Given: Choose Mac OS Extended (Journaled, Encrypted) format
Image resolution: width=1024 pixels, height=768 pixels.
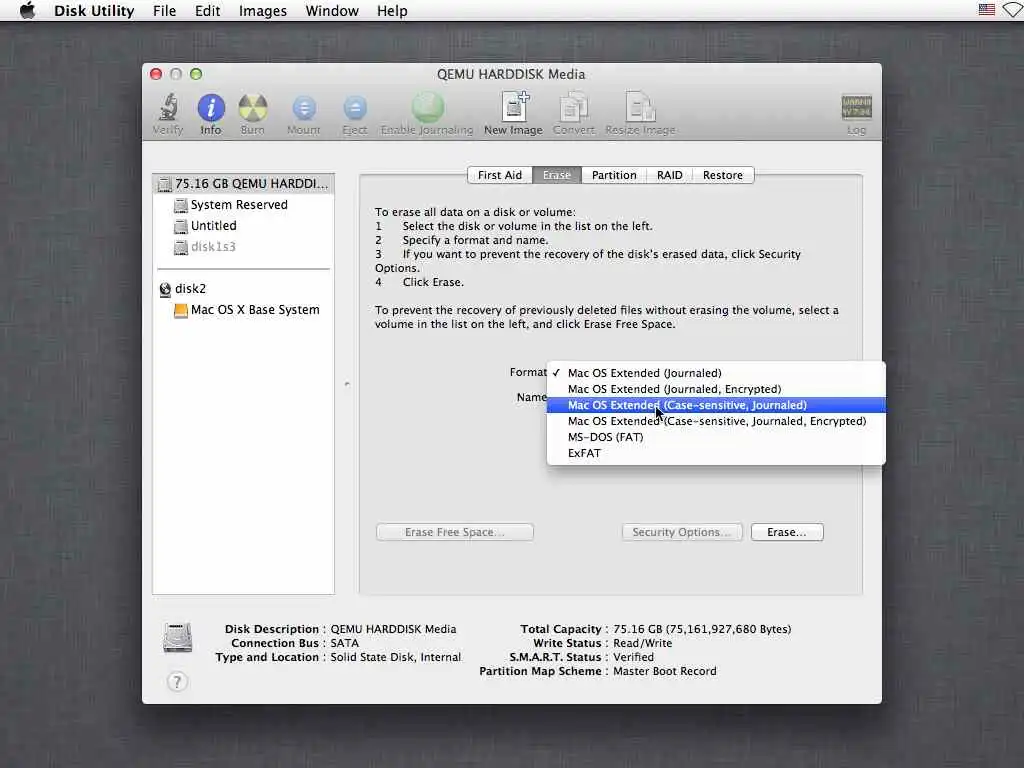Looking at the screenshot, I should pyautogui.click(x=716, y=389).
